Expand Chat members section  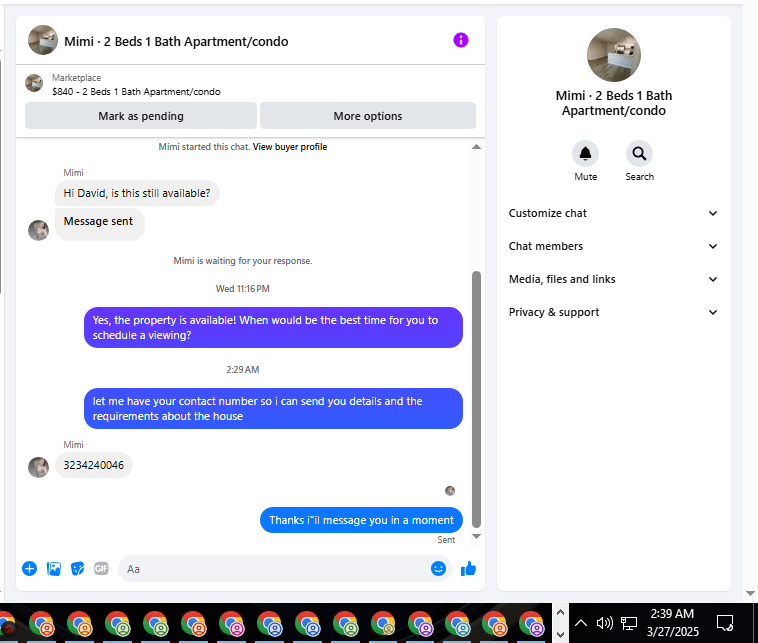click(x=613, y=246)
